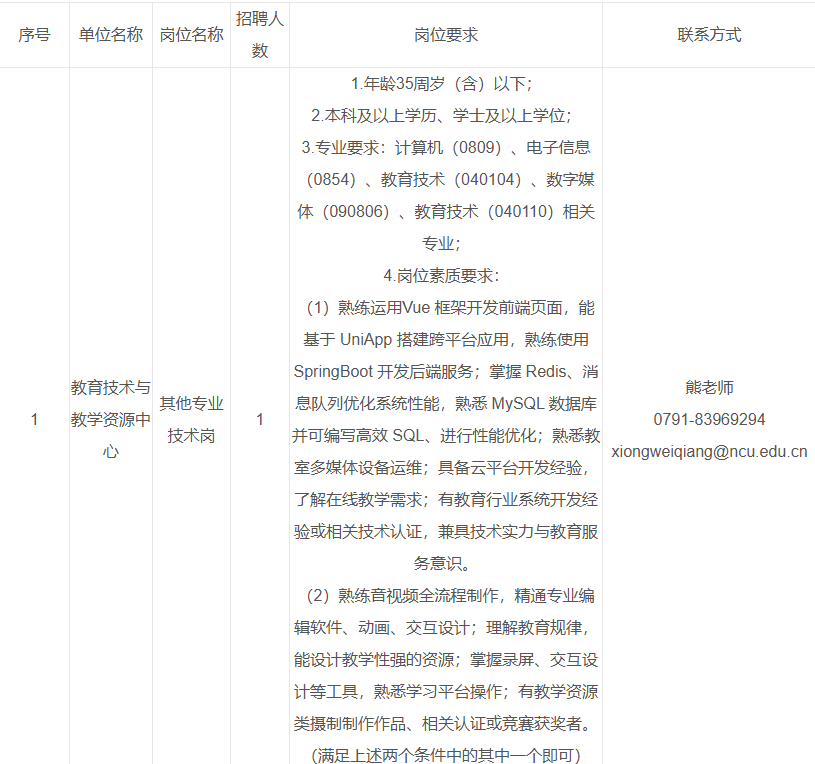Click the cell containing 教育技术与教学资源中心
This screenshot has width=815, height=764.
click(x=110, y=418)
